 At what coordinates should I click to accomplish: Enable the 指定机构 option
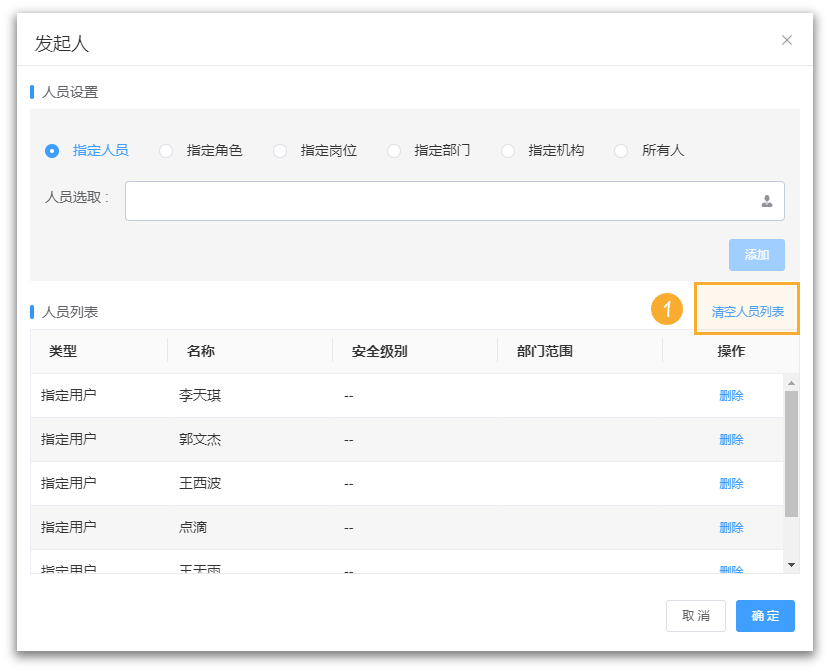pyautogui.click(x=508, y=150)
